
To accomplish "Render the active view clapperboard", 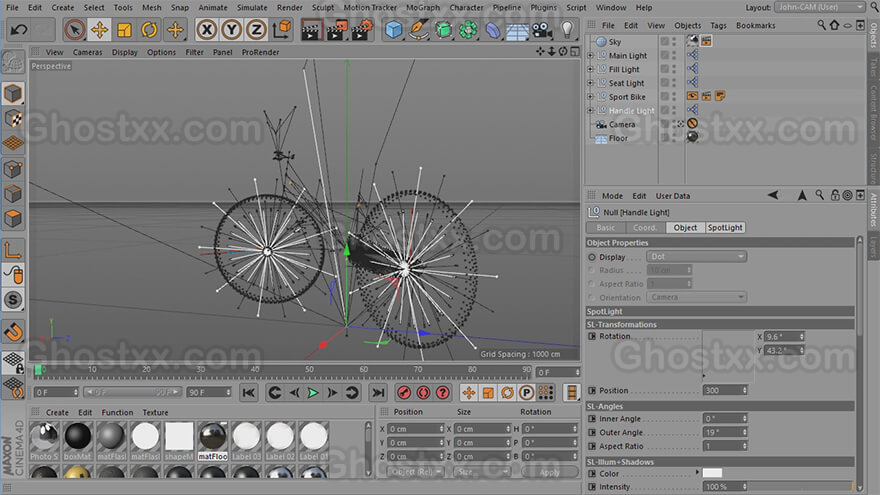I will pyautogui.click(x=310, y=29).
